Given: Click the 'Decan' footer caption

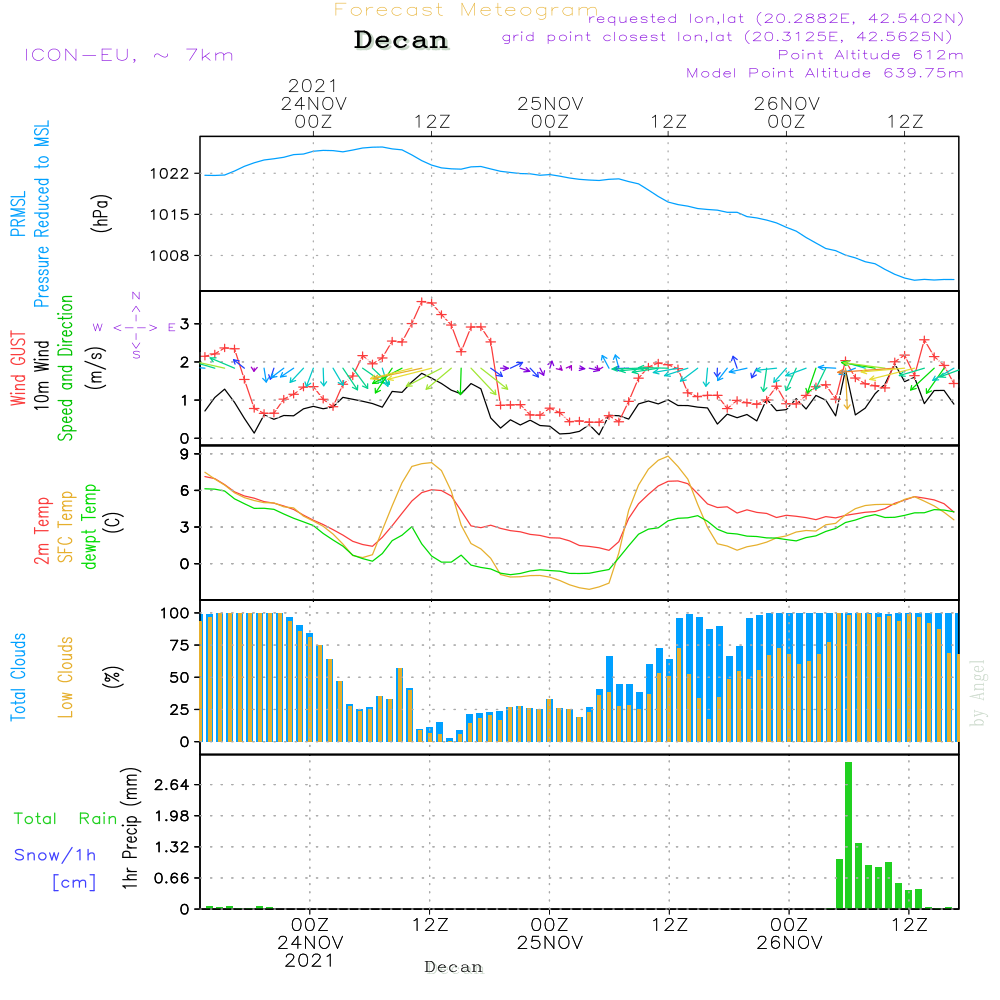Looking at the screenshot, I should point(453,967).
